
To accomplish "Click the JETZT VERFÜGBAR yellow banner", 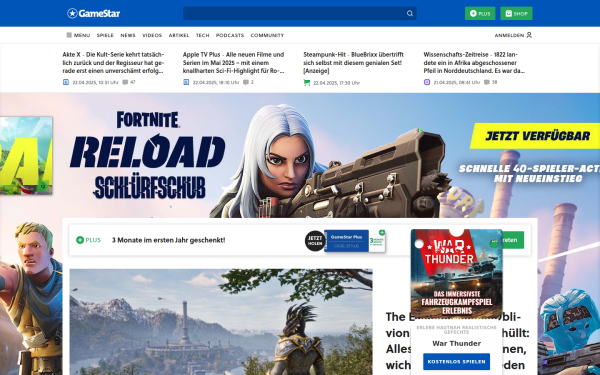I will pyautogui.click(x=536, y=136).
